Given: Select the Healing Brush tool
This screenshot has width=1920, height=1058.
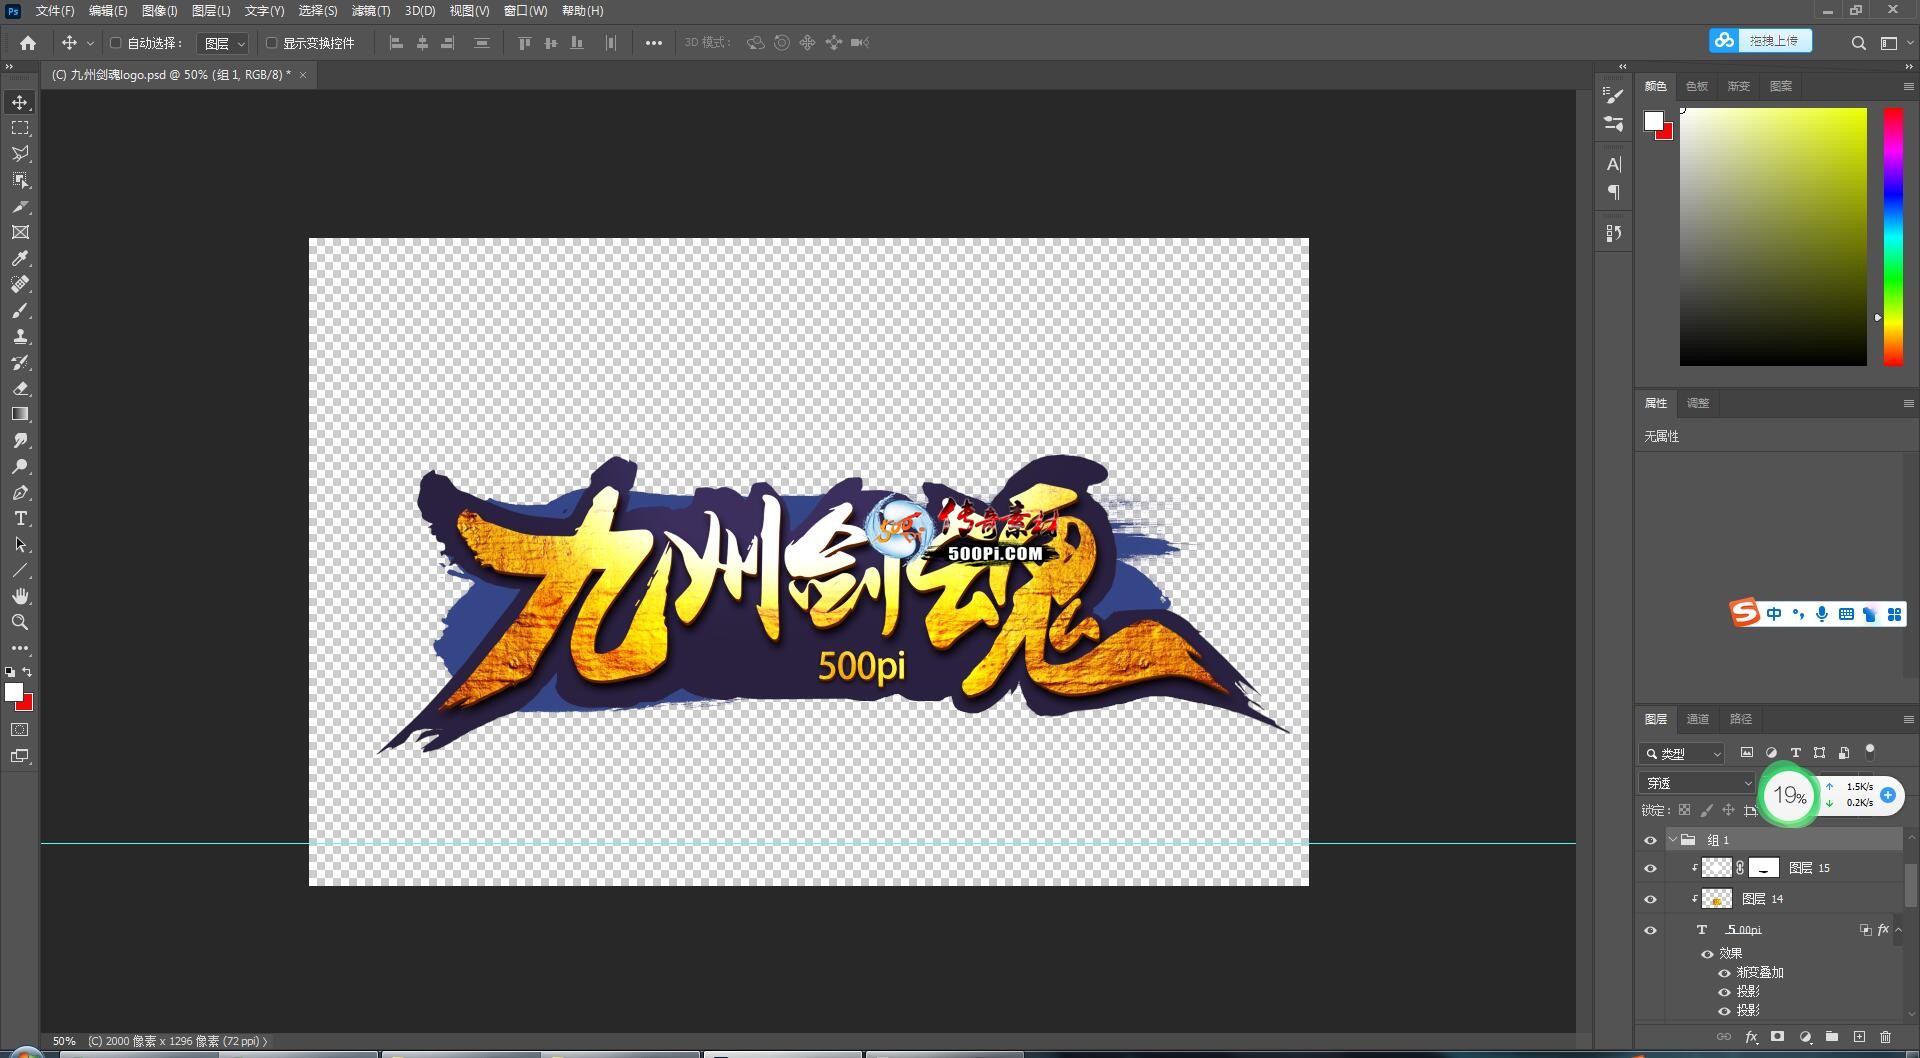Looking at the screenshot, I should pyautogui.click(x=20, y=284).
